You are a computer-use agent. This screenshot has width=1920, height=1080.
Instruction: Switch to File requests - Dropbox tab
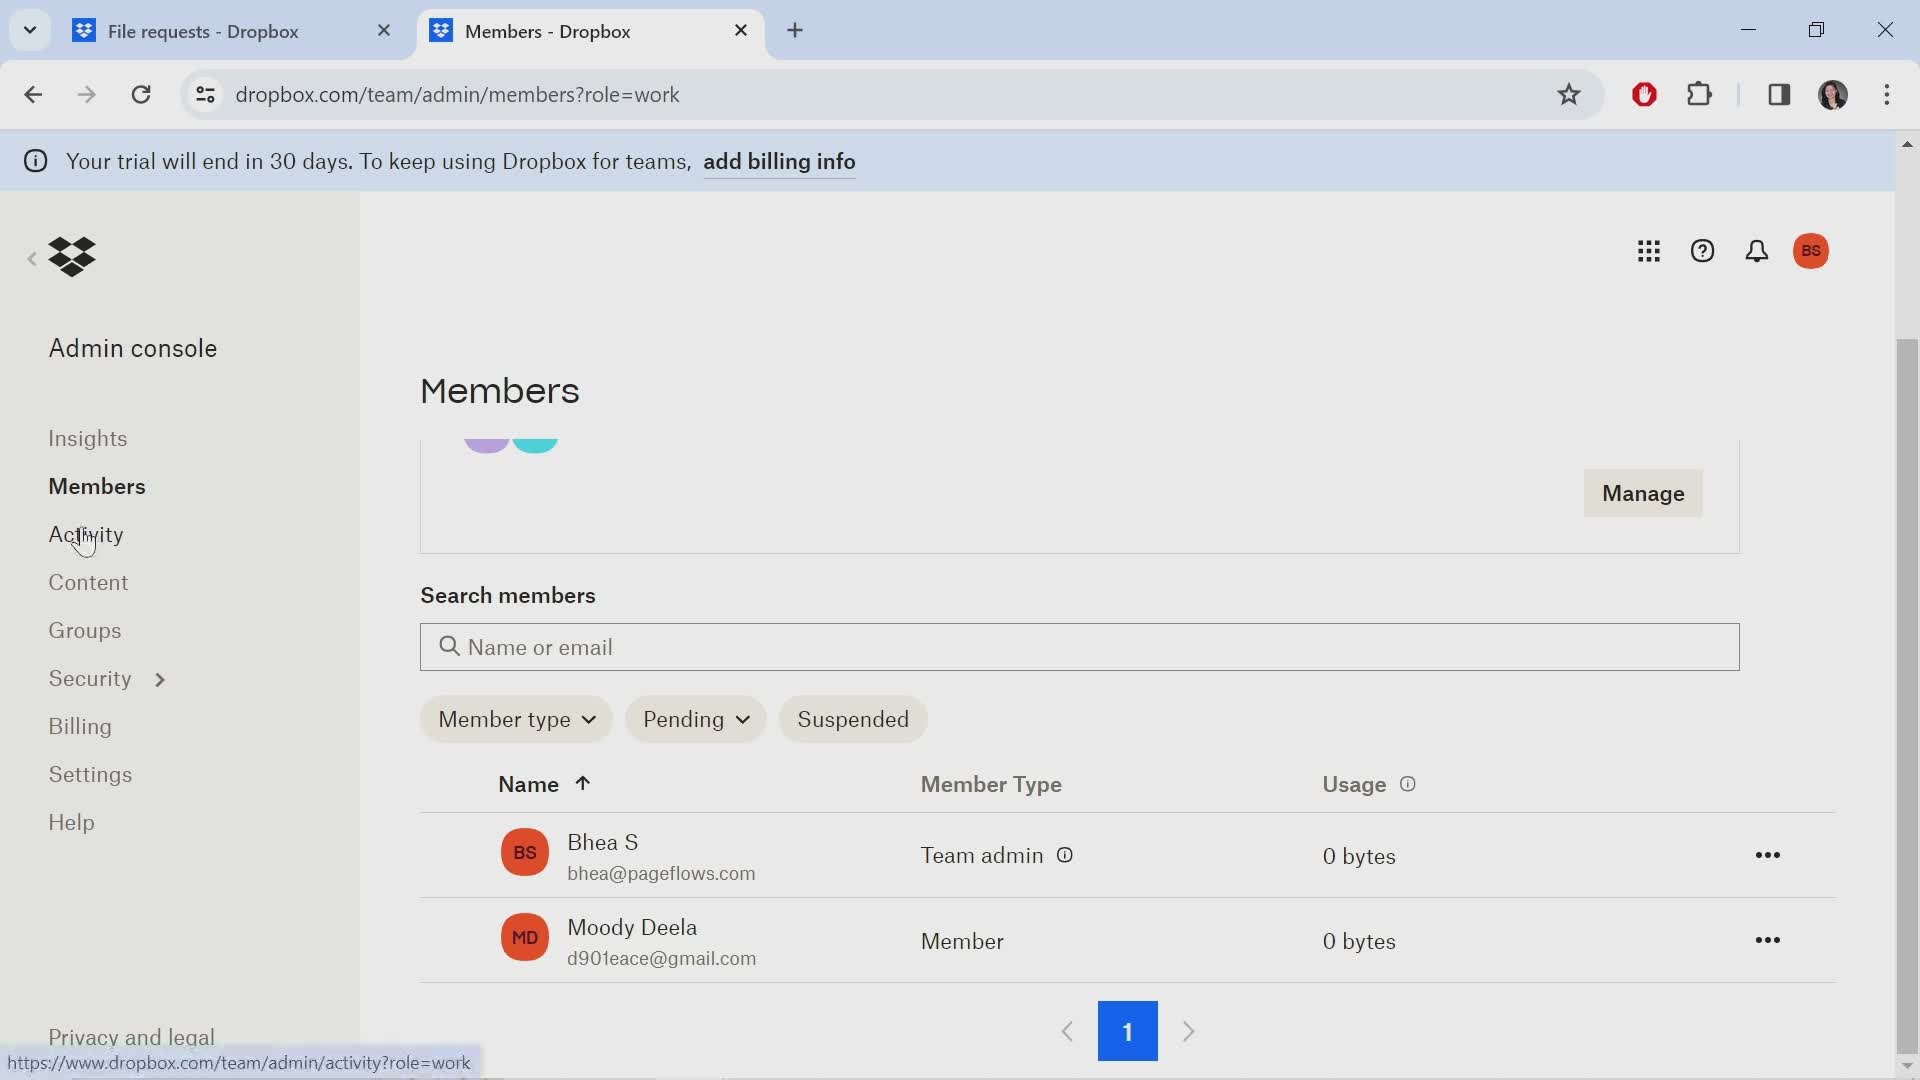pyautogui.click(x=232, y=31)
